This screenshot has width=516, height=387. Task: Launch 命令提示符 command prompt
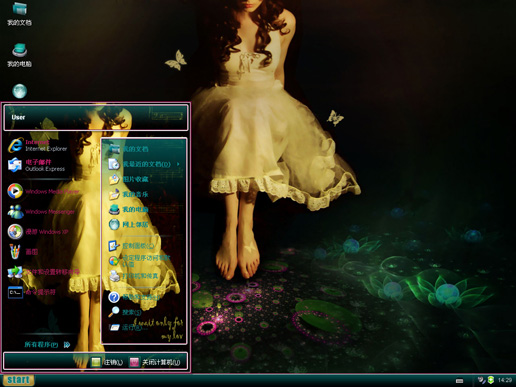pyautogui.click(x=32, y=292)
